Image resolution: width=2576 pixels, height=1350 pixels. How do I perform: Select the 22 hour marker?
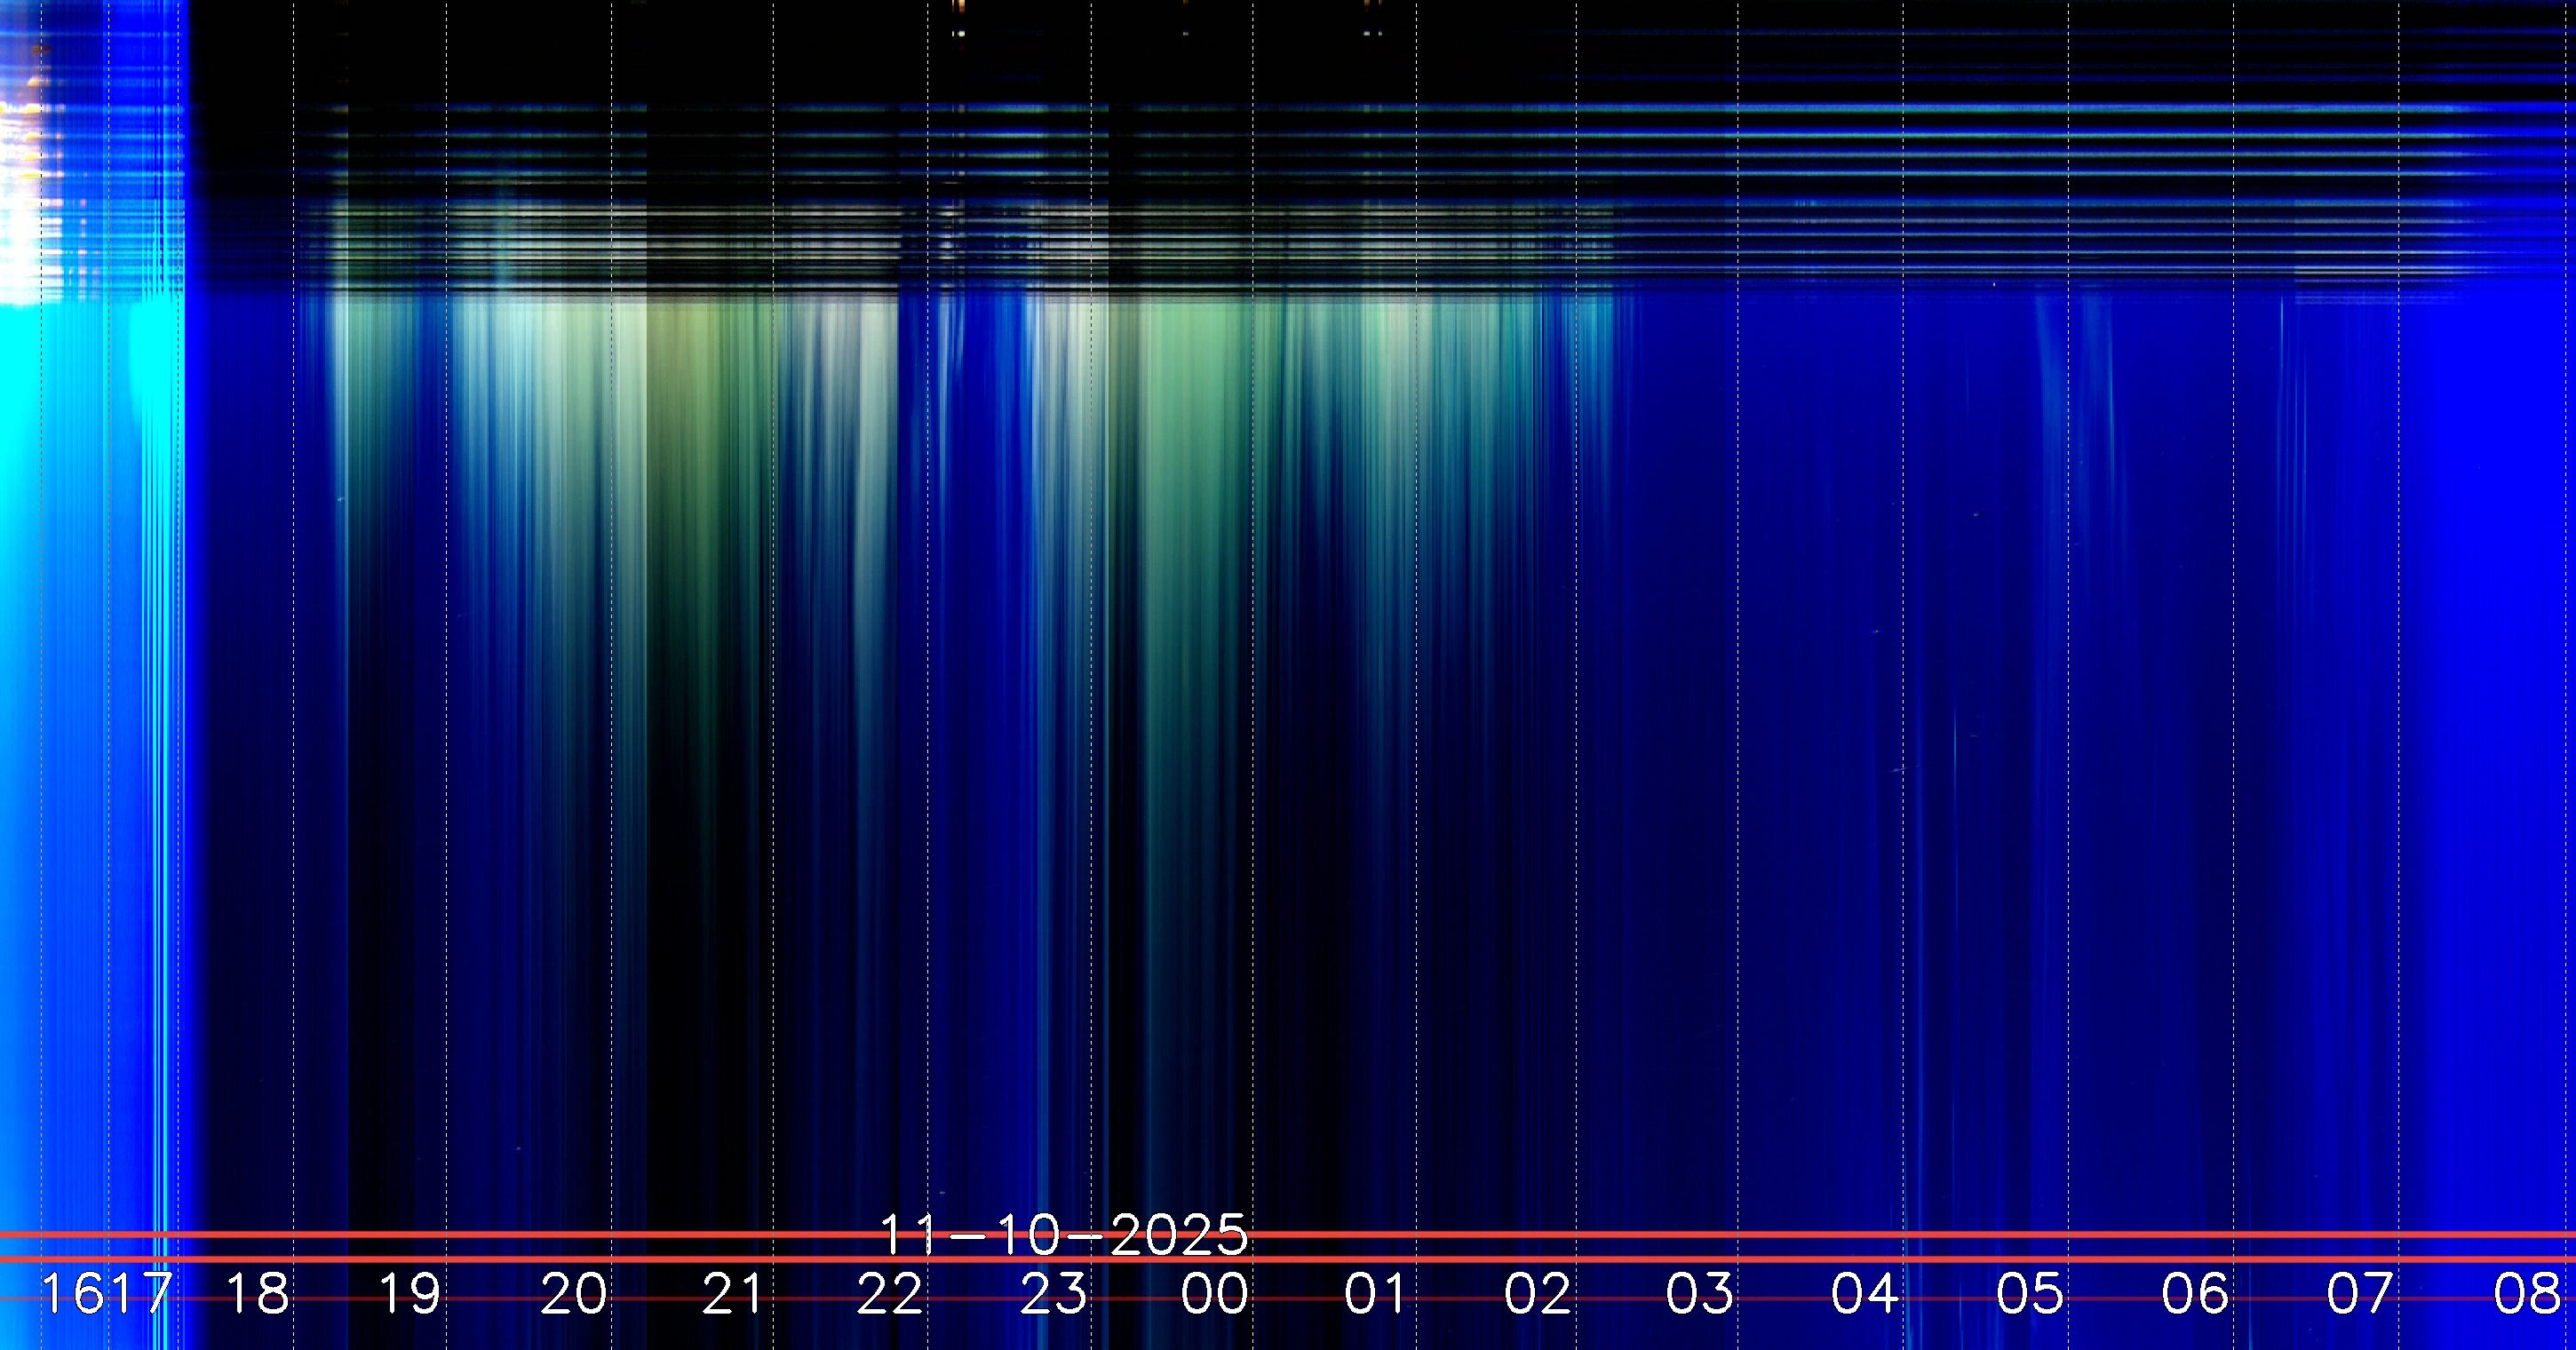[x=890, y=1294]
